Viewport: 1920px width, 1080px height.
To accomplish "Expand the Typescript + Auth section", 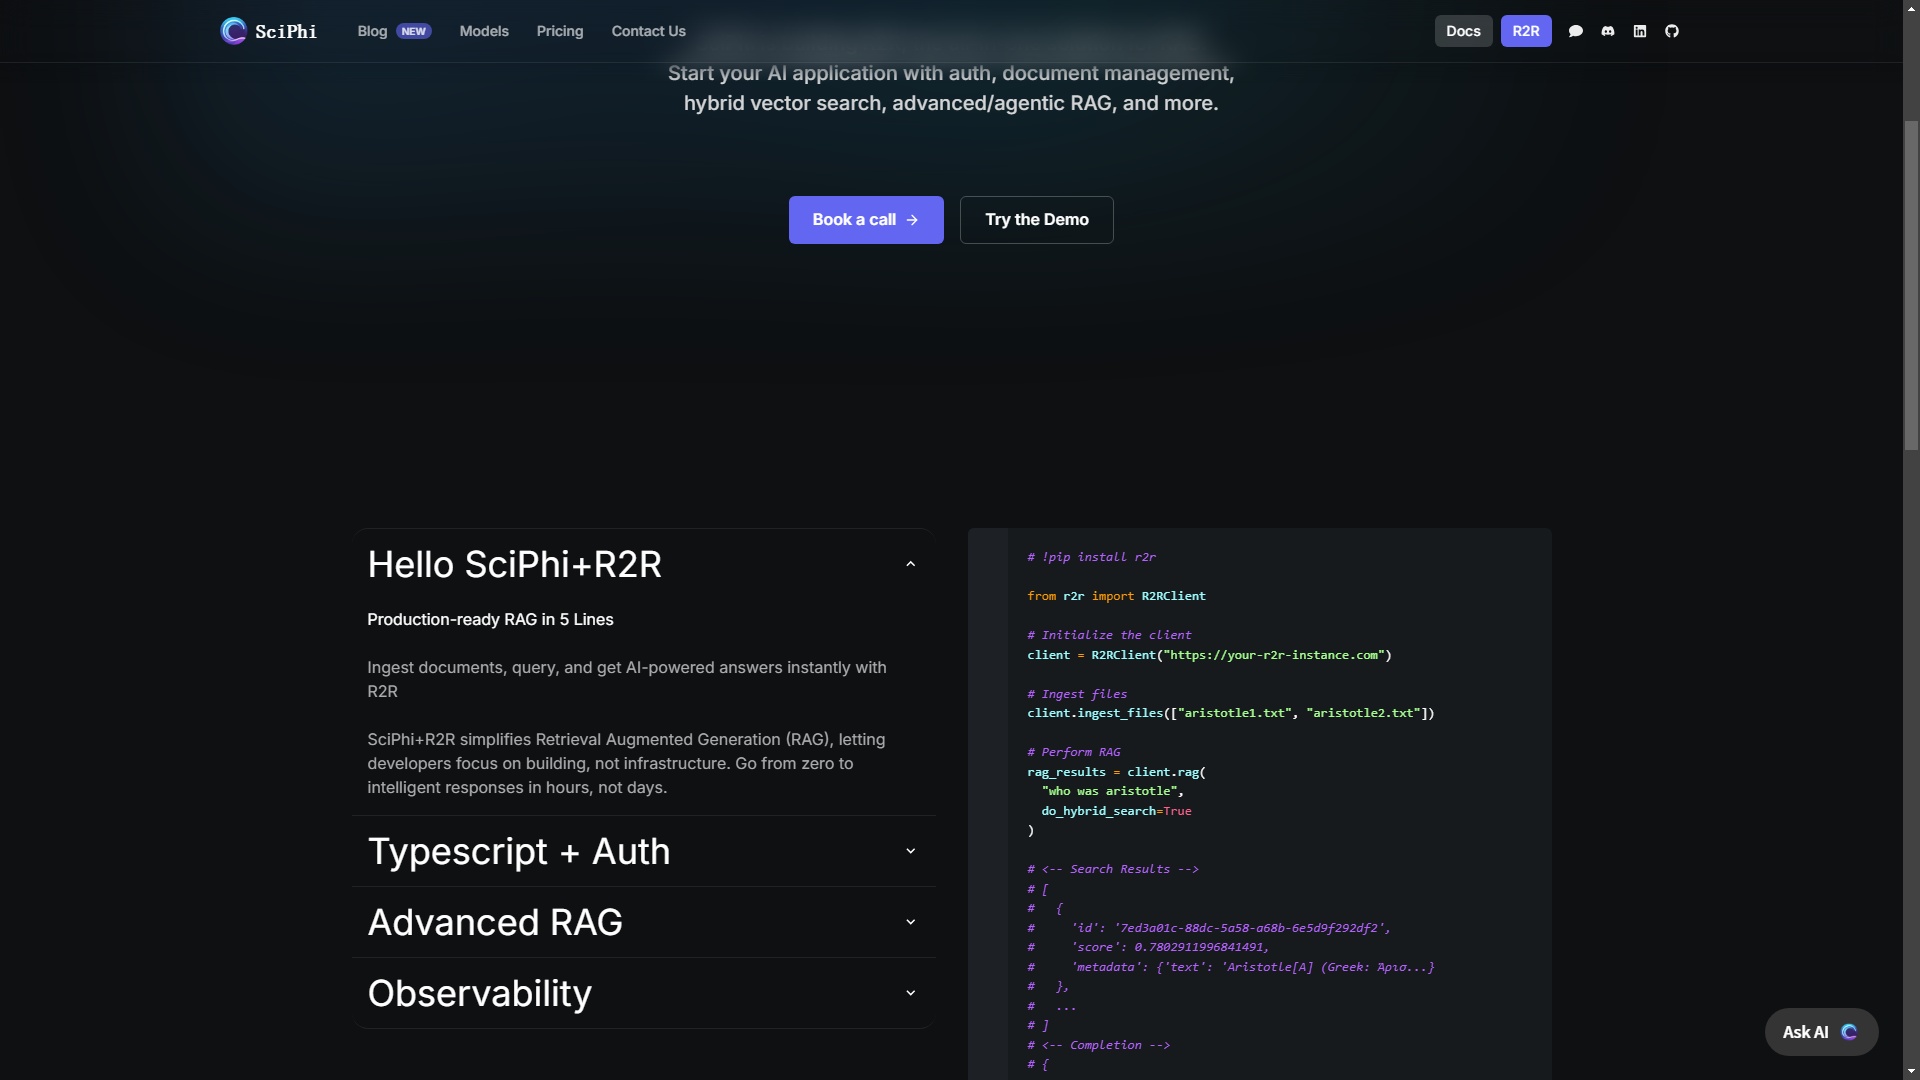I will pyautogui.click(x=910, y=850).
